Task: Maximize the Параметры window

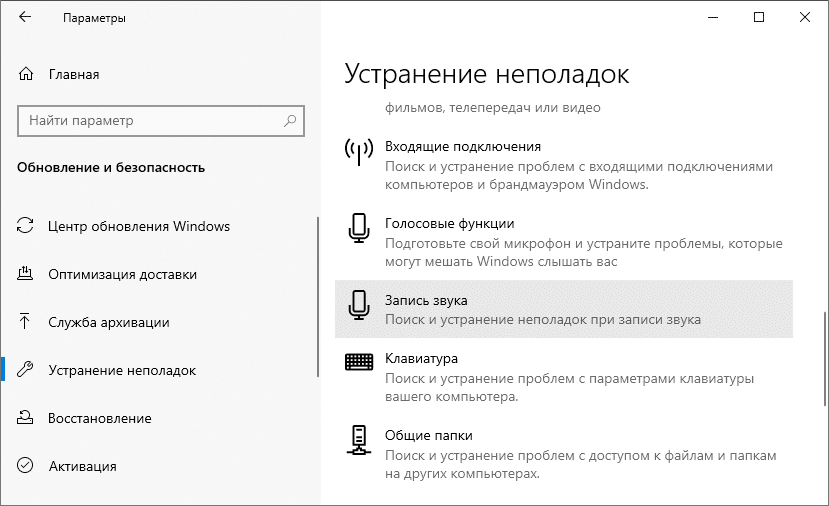Action: (758, 18)
